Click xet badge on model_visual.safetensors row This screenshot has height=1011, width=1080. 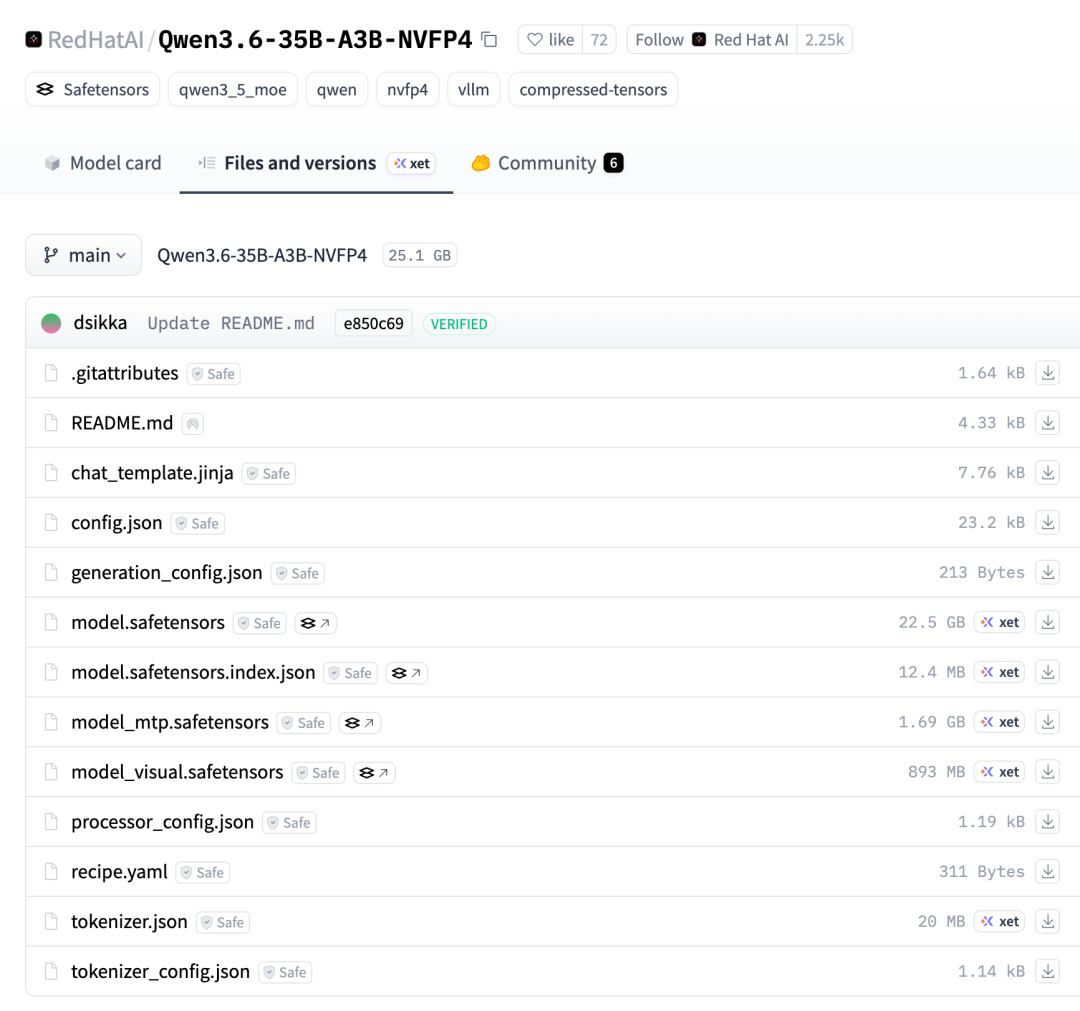999,771
